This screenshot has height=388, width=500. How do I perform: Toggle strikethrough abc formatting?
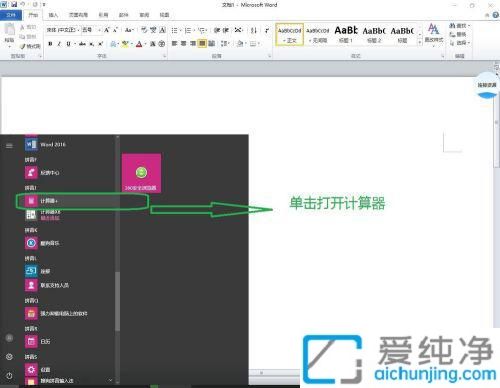click(x=82, y=44)
